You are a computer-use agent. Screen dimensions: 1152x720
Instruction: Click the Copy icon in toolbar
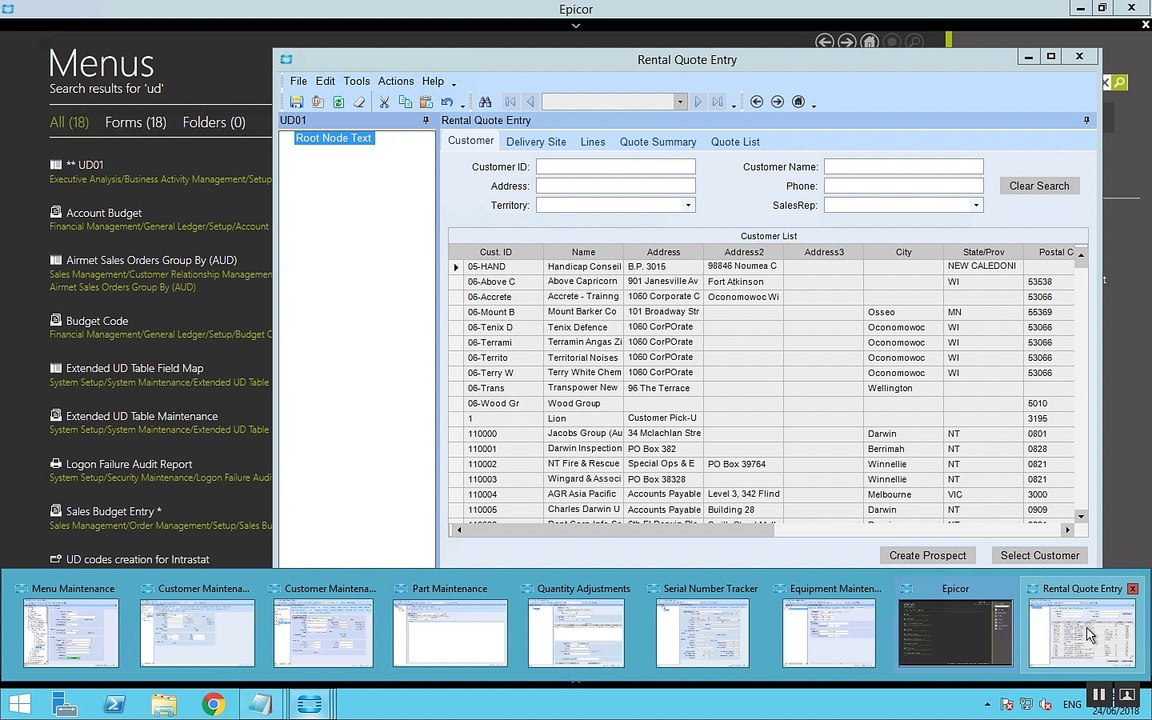tap(405, 102)
